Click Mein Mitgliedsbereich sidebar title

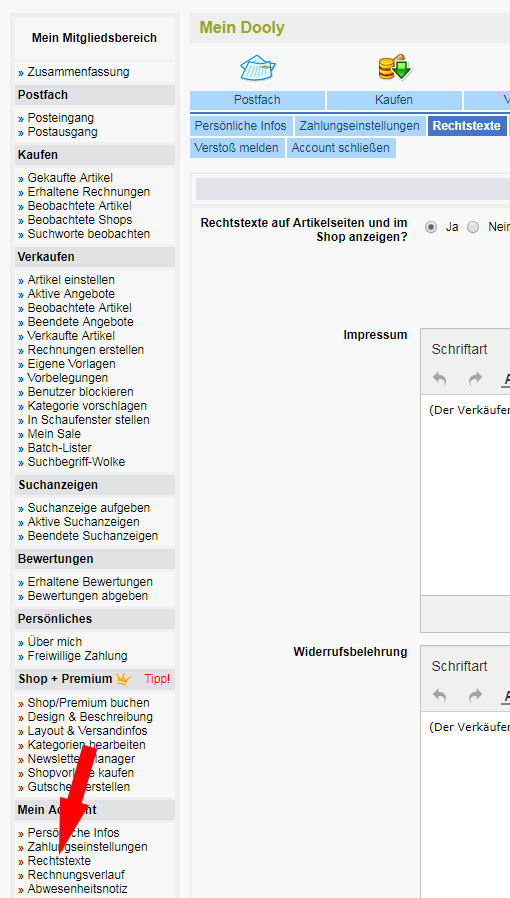coord(94,38)
